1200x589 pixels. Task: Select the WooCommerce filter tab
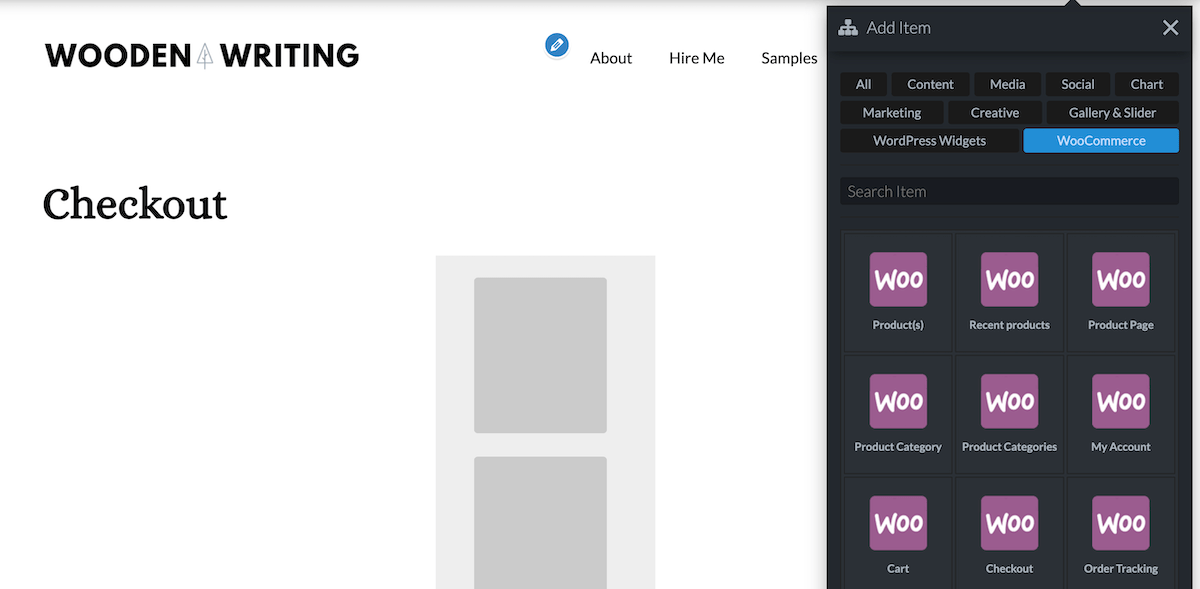tap(1101, 141)
